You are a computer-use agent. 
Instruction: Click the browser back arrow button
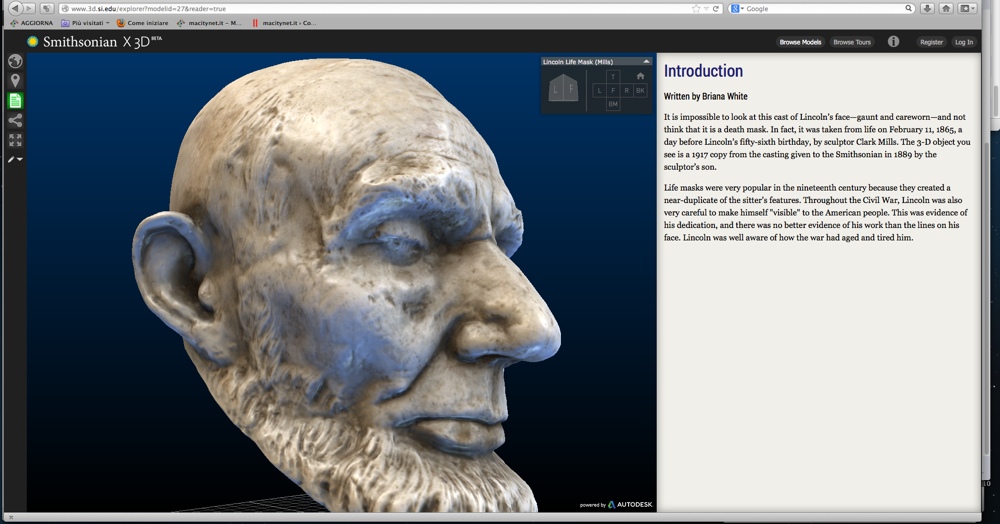coord(14,8)
